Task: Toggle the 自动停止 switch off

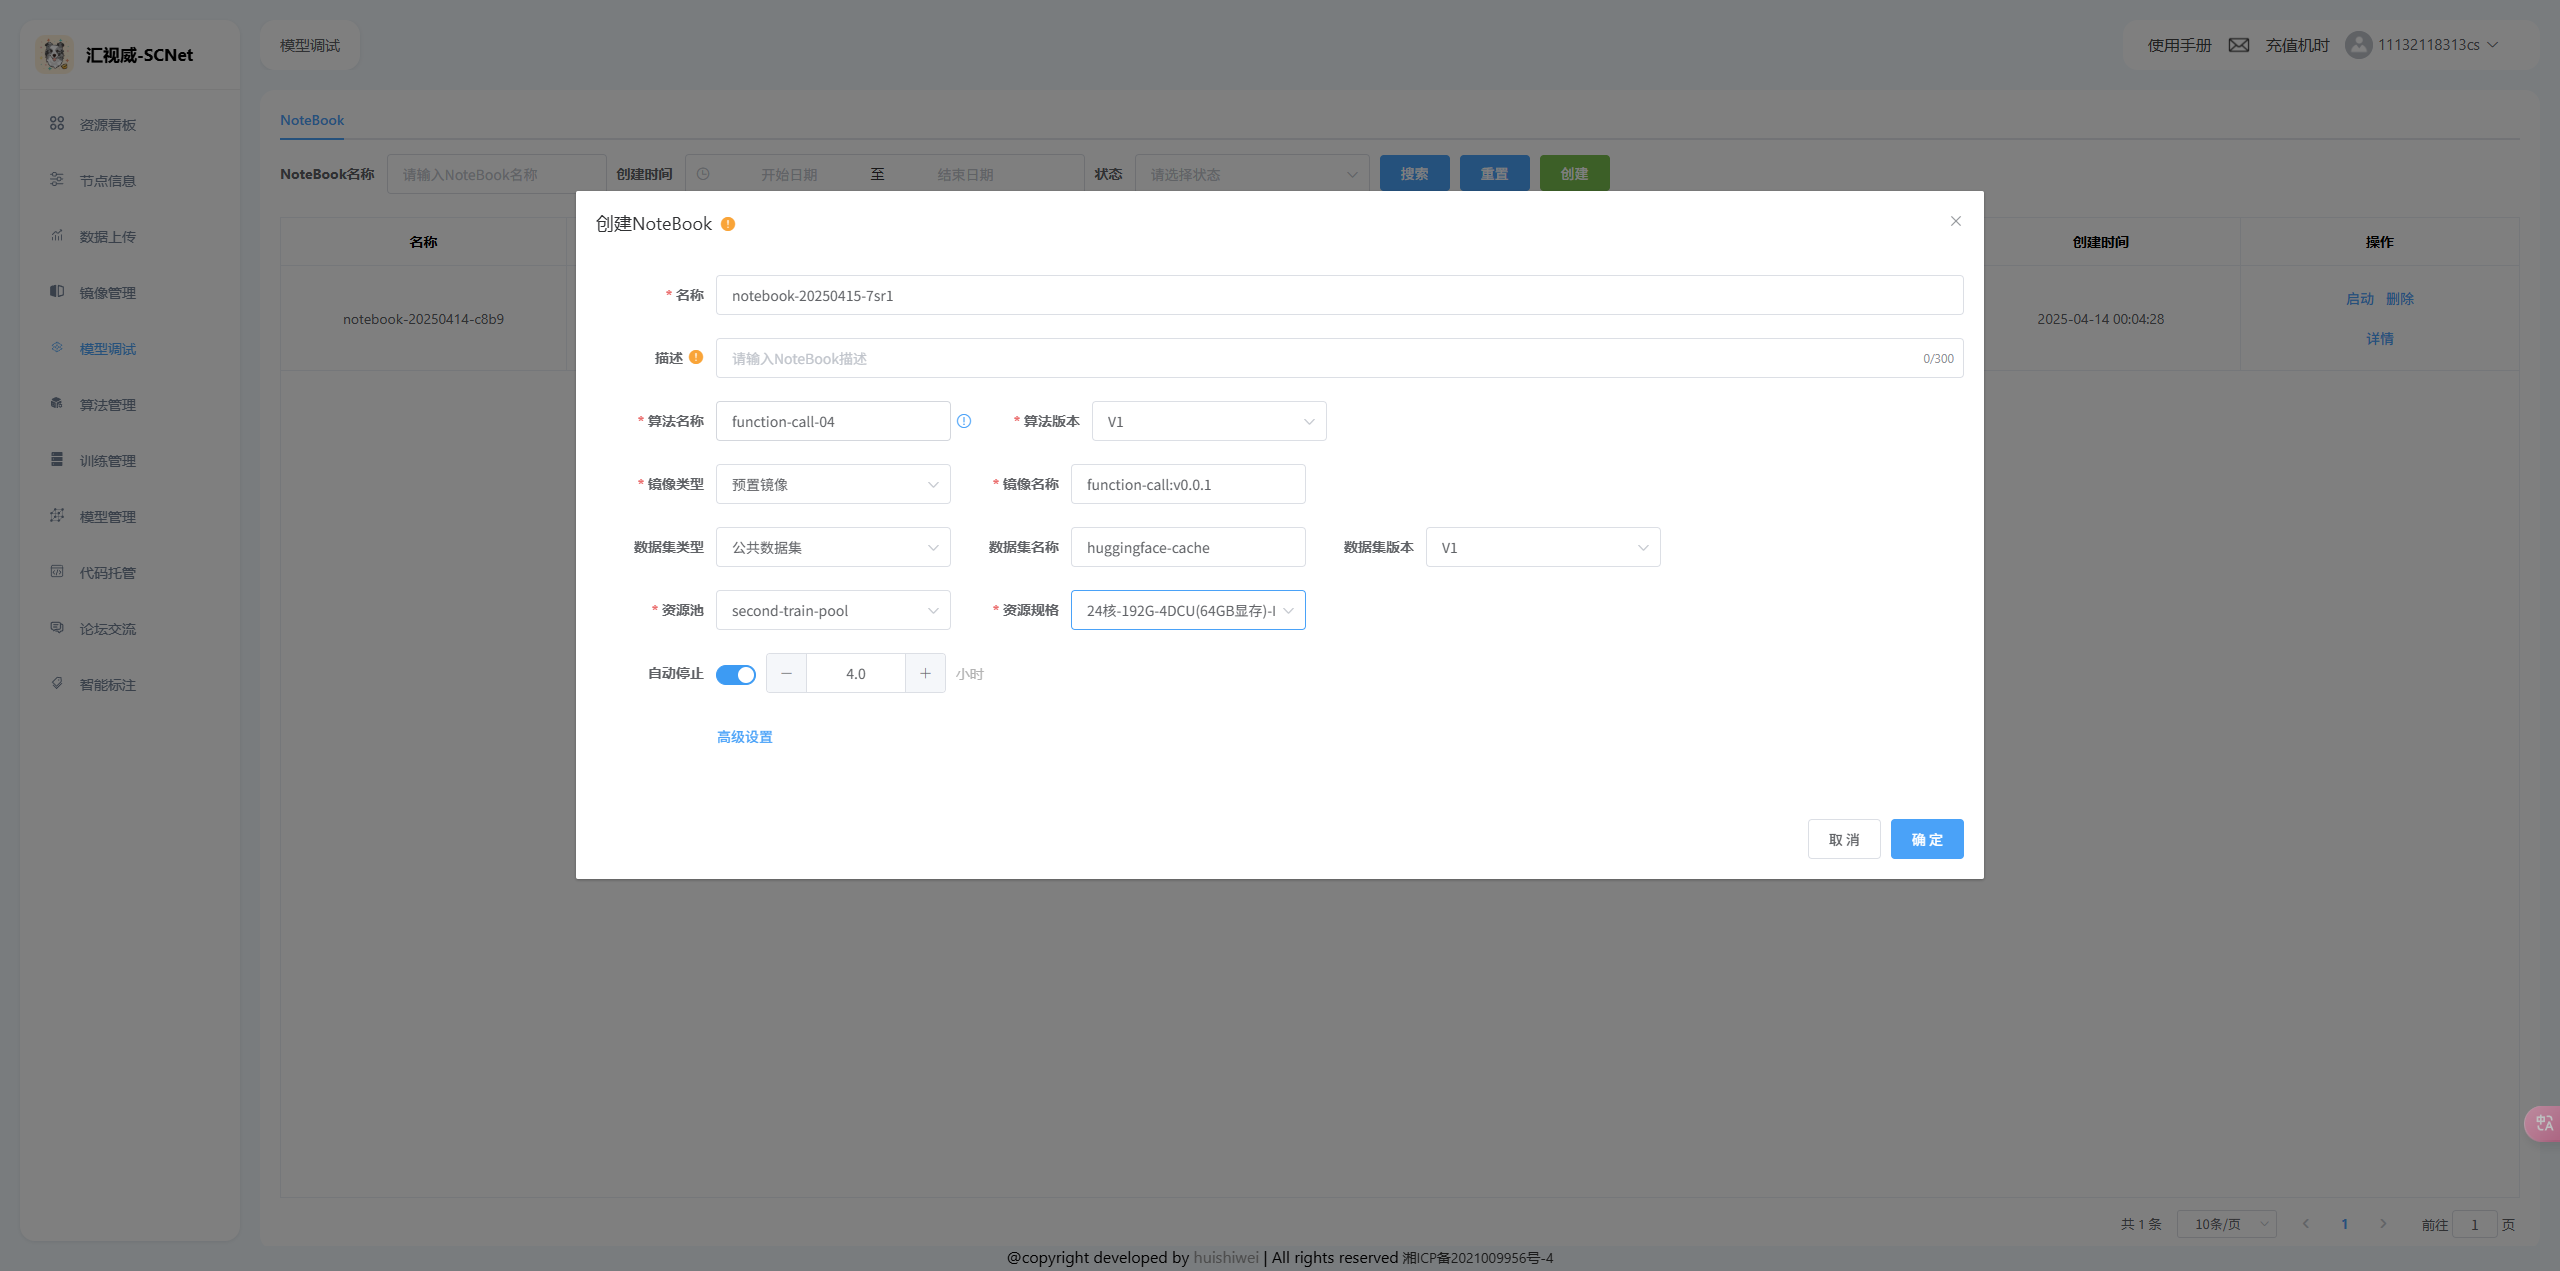Action: pyautogui.click(x=736, y=674)
